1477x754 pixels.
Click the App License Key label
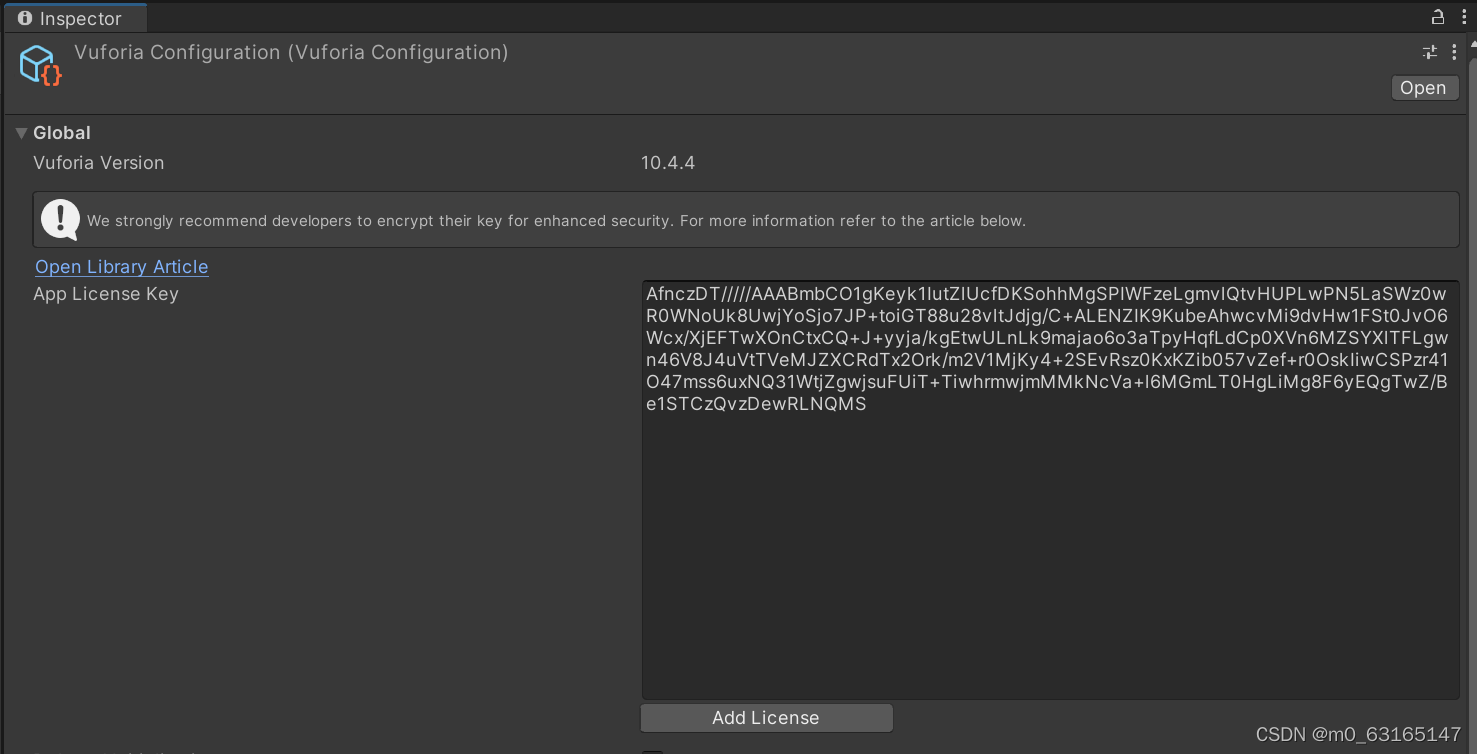click(x=106, y=294)
